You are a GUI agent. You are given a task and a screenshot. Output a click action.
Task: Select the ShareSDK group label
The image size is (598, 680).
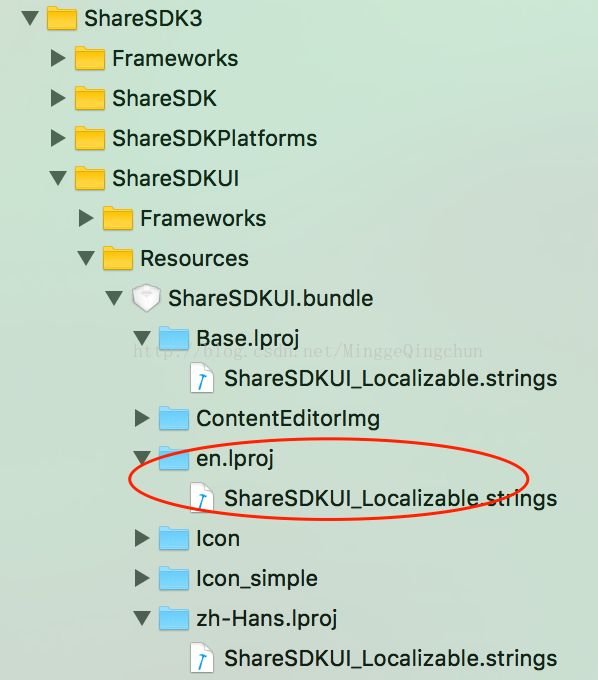[164, 98]
